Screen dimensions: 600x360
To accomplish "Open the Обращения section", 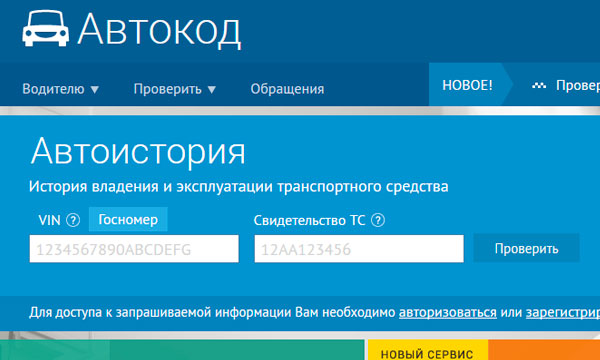I will coord(287,89).
